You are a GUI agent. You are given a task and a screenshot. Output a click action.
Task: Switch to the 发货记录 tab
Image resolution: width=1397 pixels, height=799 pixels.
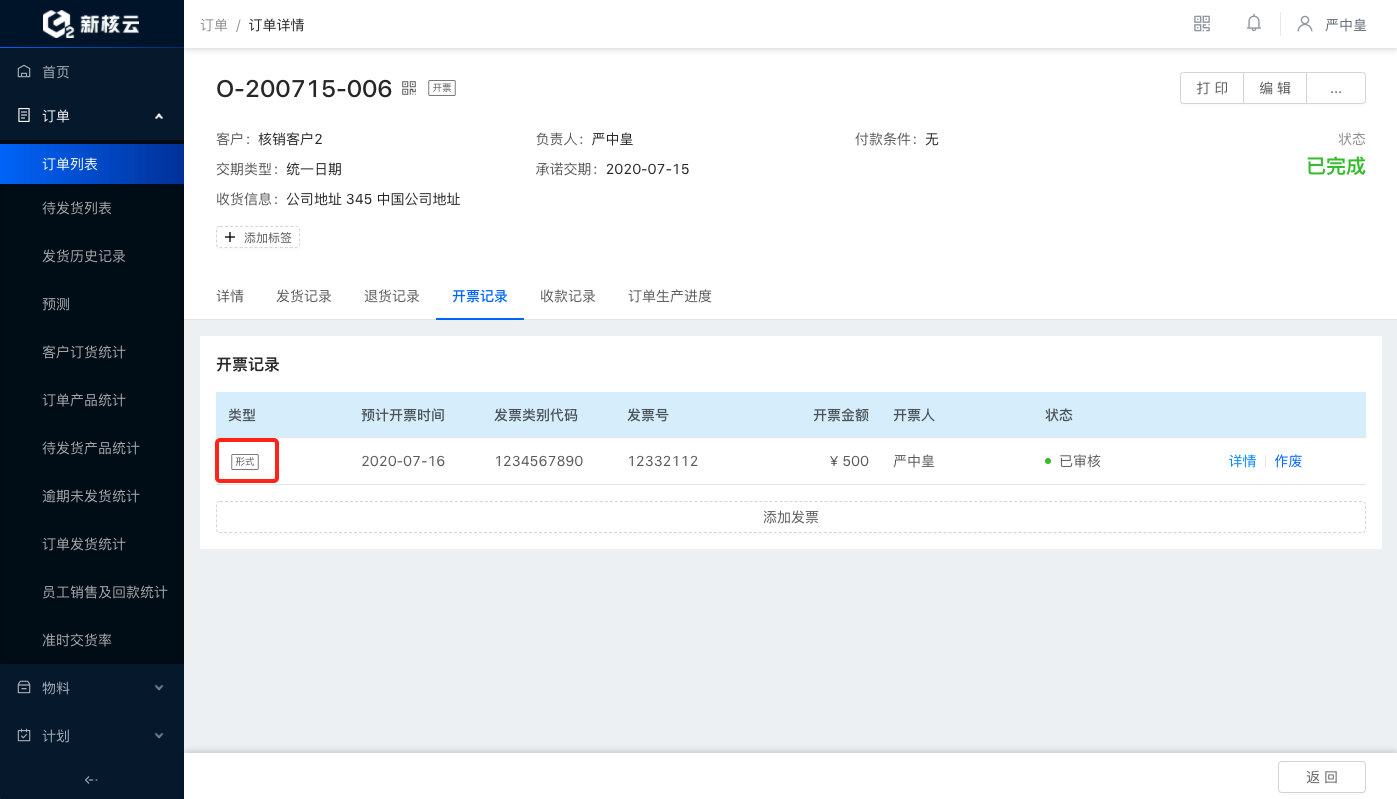click(304, 296)
